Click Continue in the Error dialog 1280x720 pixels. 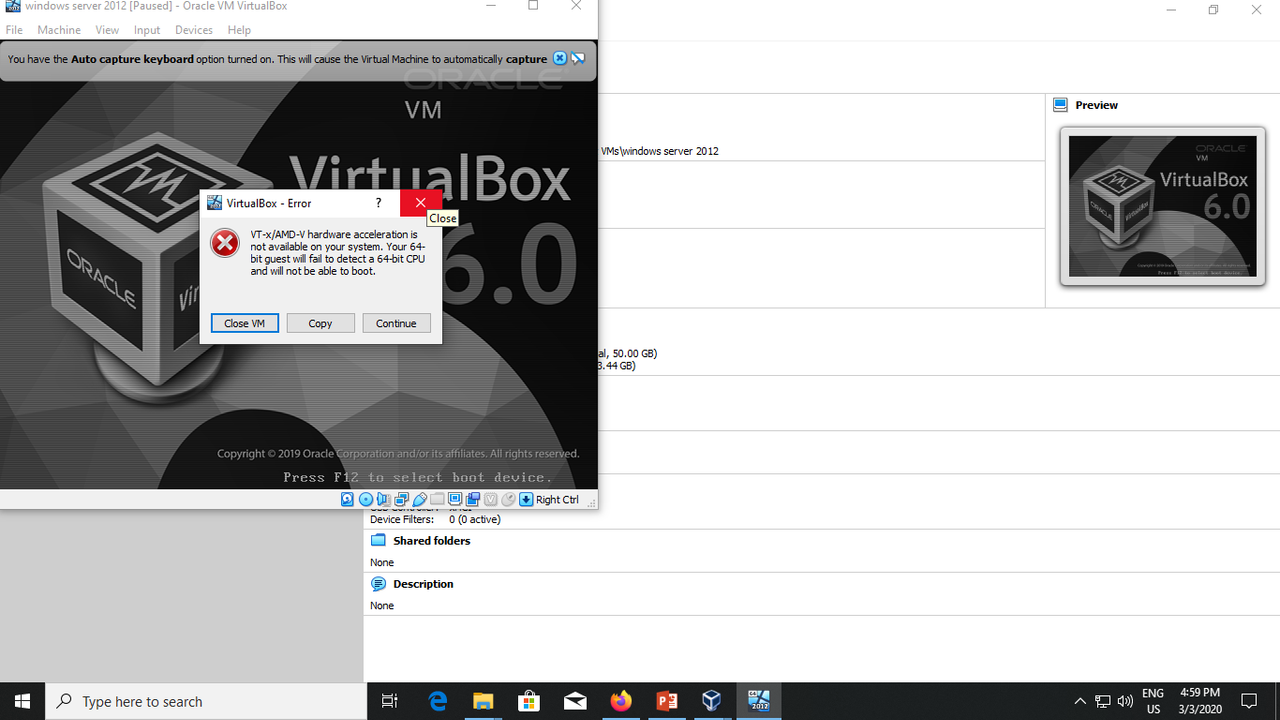click(396, 323)
